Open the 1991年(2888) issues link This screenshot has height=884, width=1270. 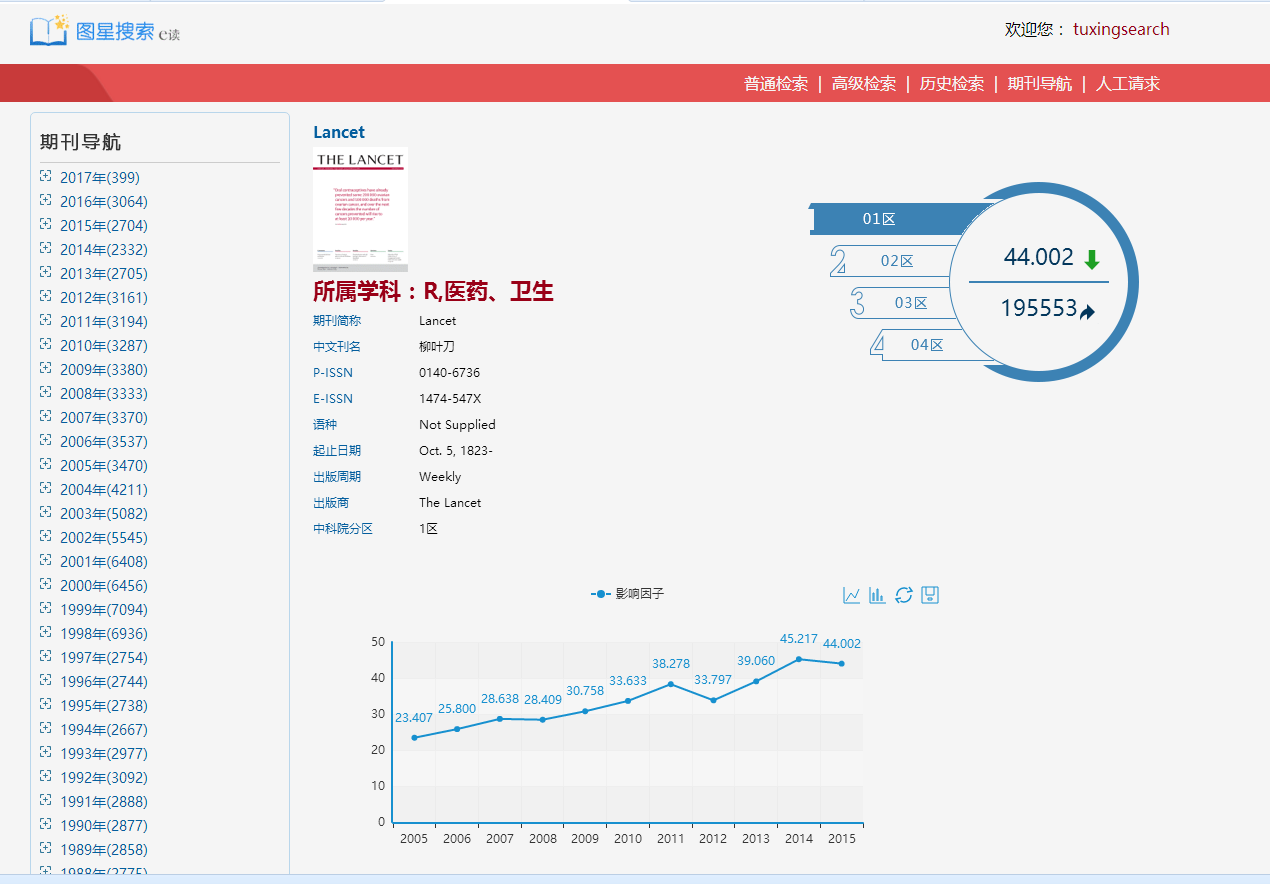[x=104, y=802]
